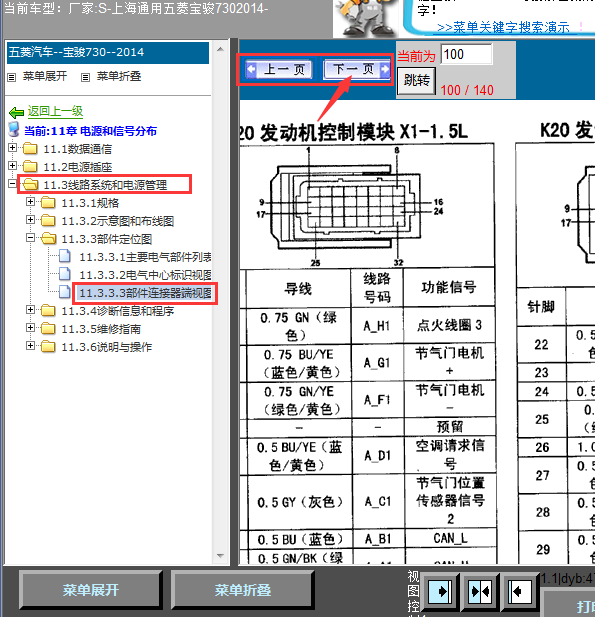Click the bottom 菜单展开 button

tap(91, 589)
